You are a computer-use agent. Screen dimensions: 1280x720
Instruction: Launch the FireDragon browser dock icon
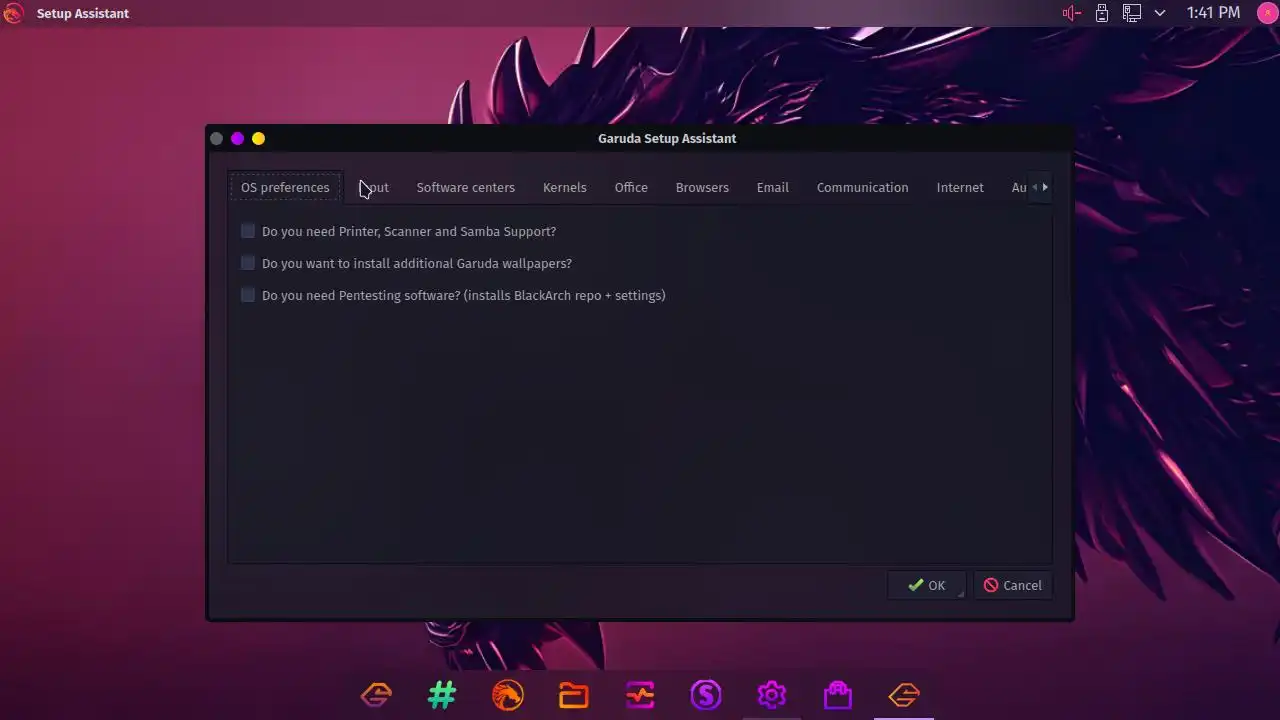(508, 694)
